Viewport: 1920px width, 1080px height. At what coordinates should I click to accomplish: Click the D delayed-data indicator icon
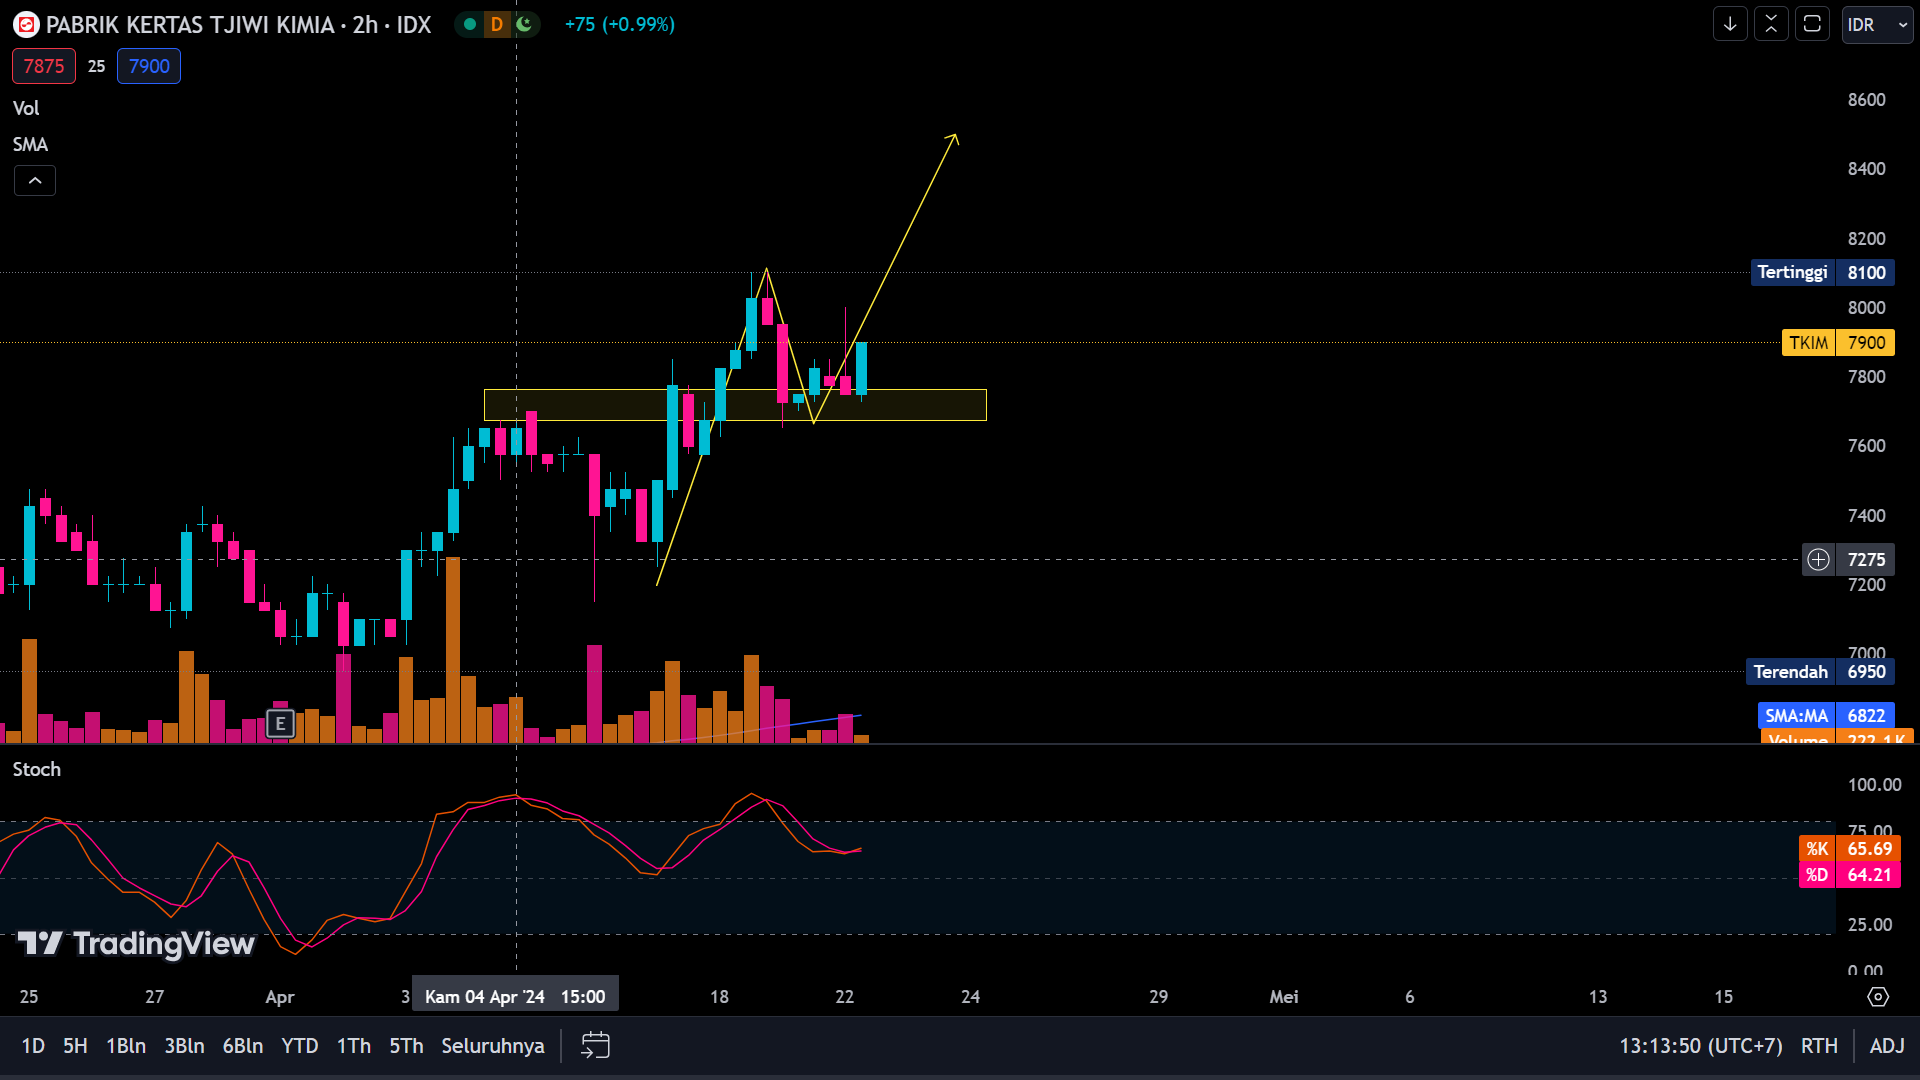[x=497, y=24]
